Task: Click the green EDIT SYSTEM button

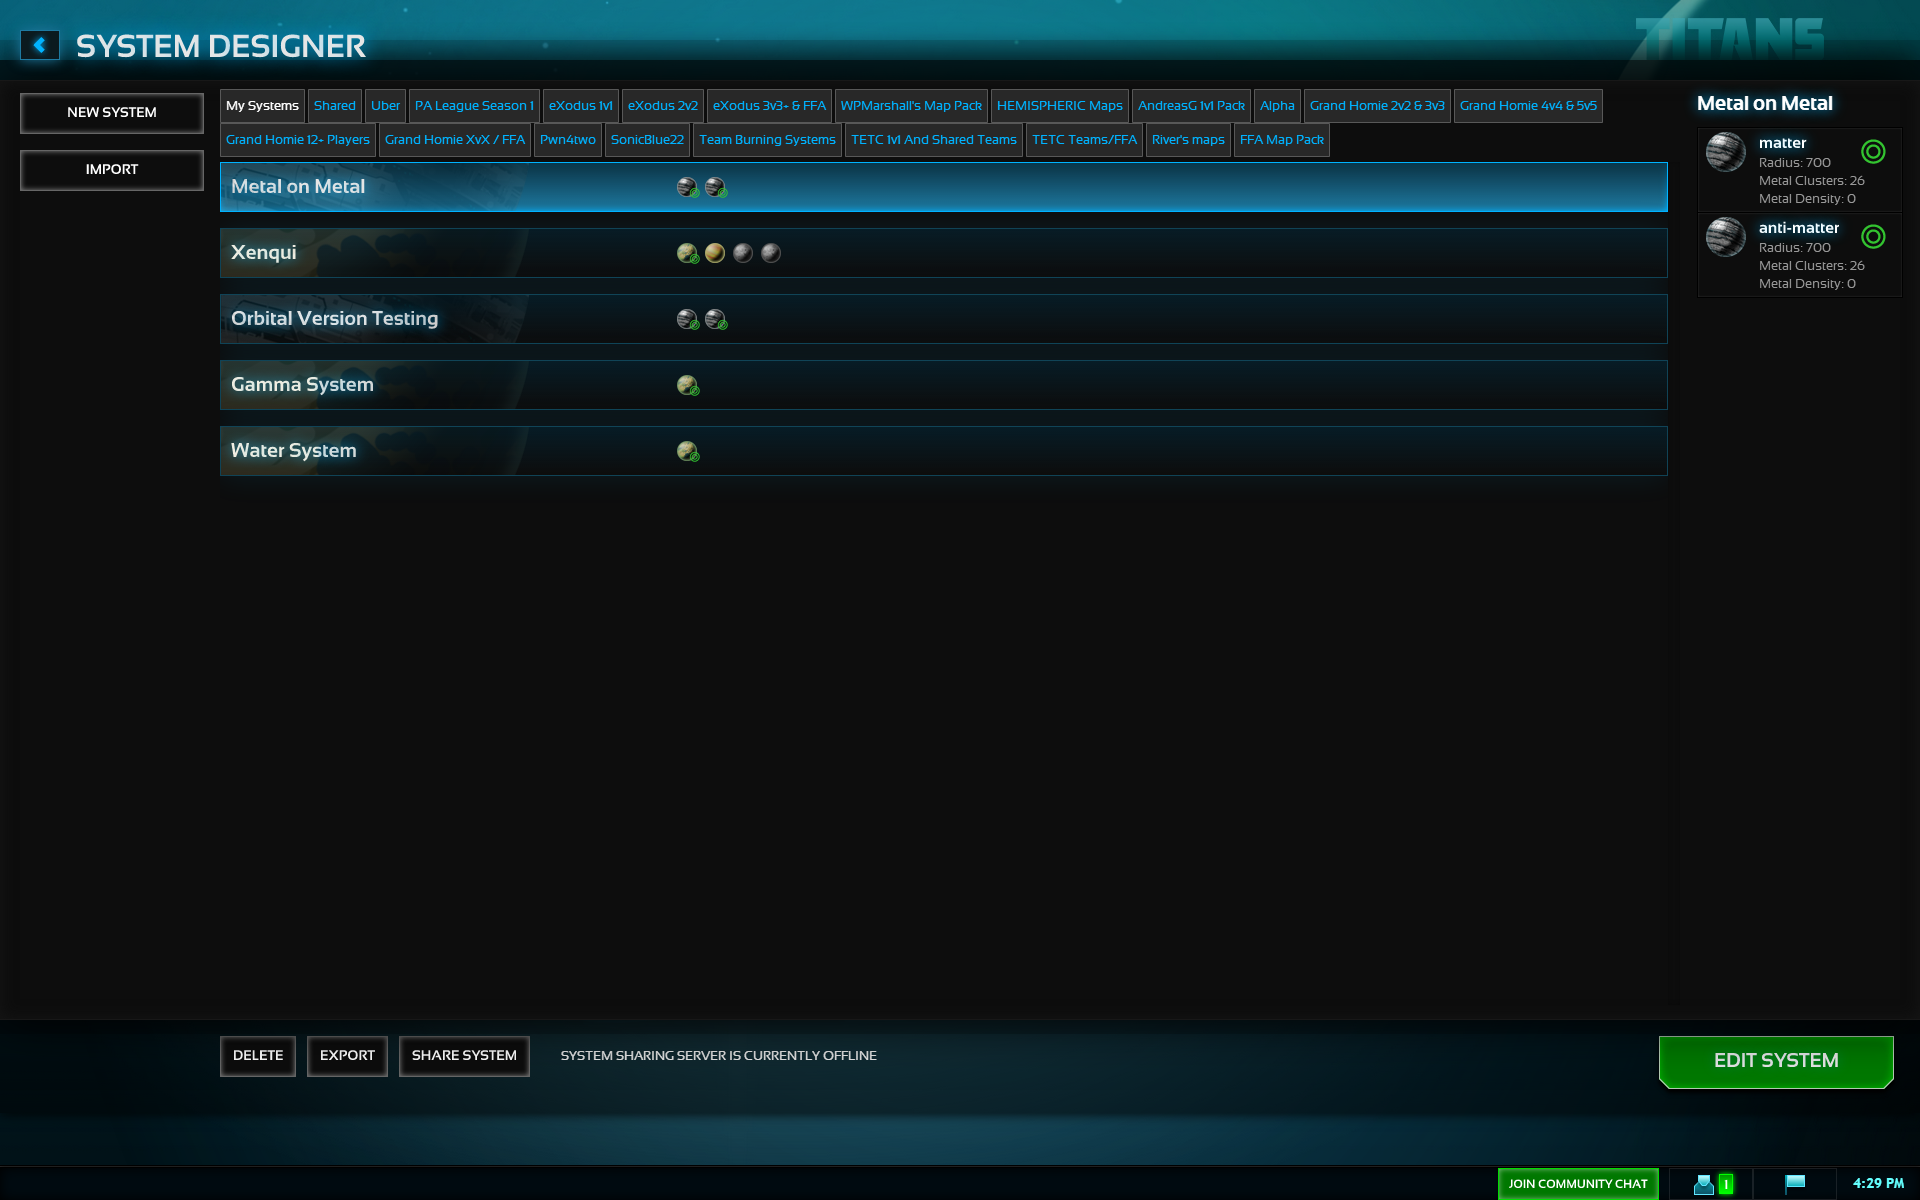Action: pyautogui.click(x=1775, y=1061)
